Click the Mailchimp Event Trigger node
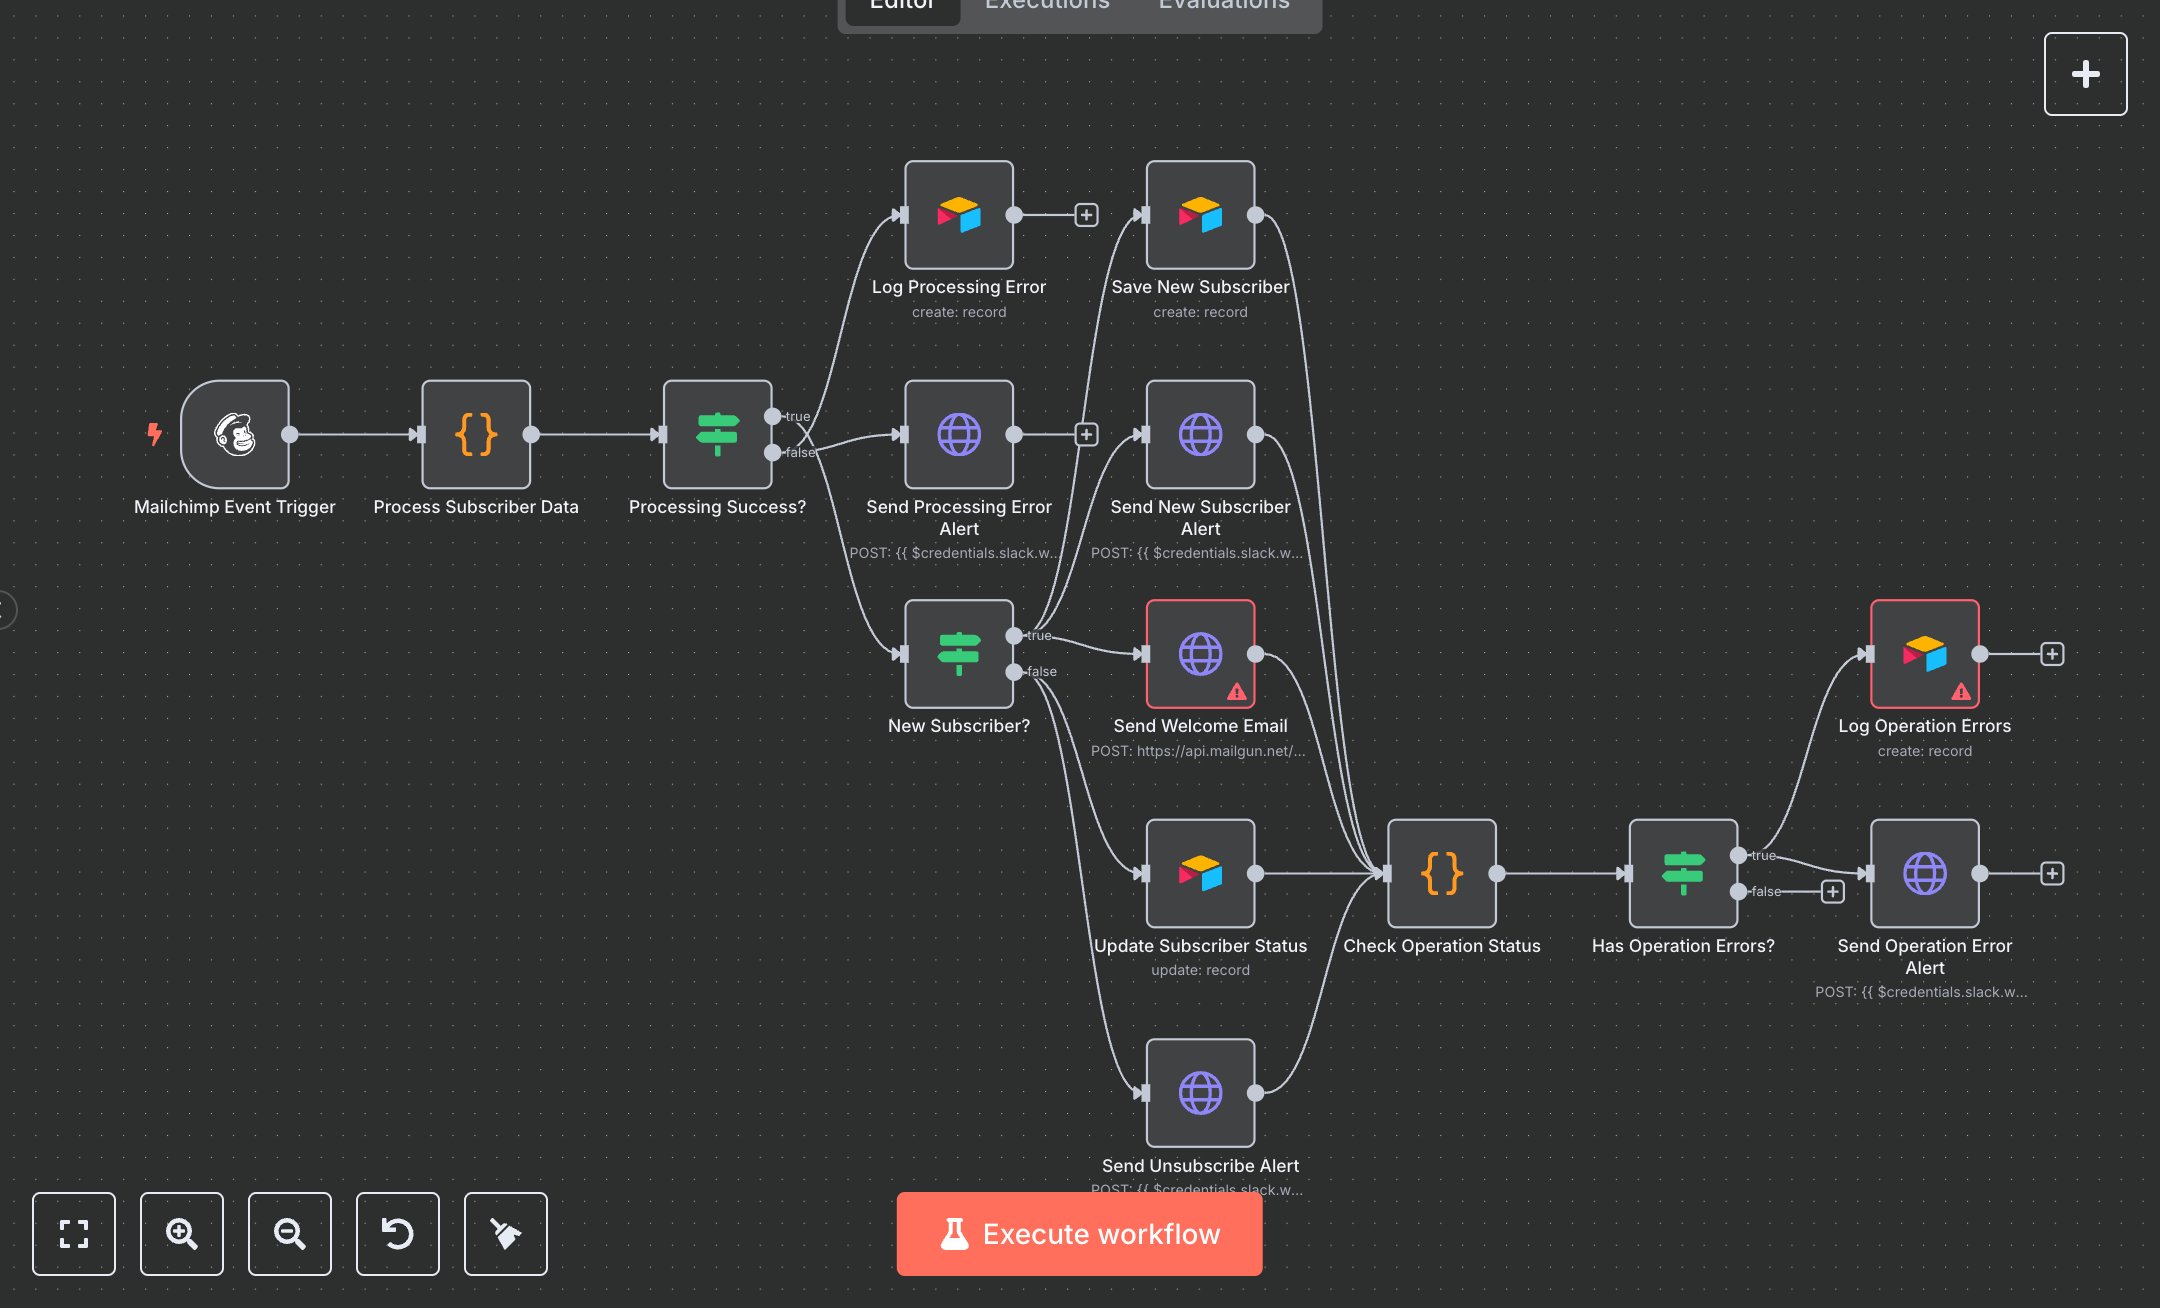2160x1308 pixels. pyautogui.click(x=235, y=434)
